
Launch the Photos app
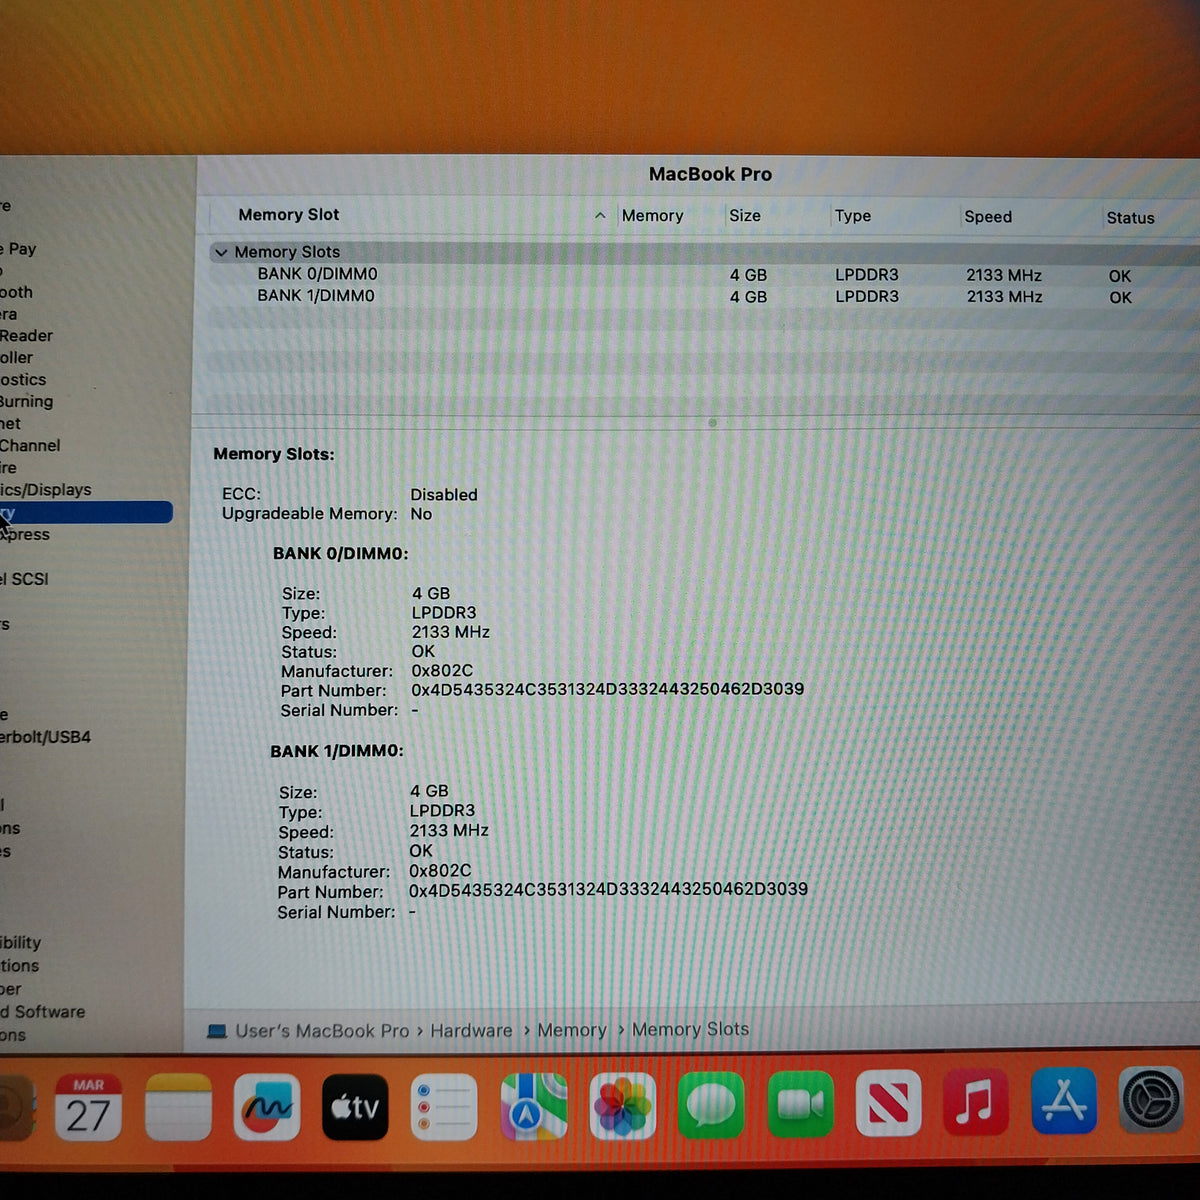click(x=622, y=1106)
